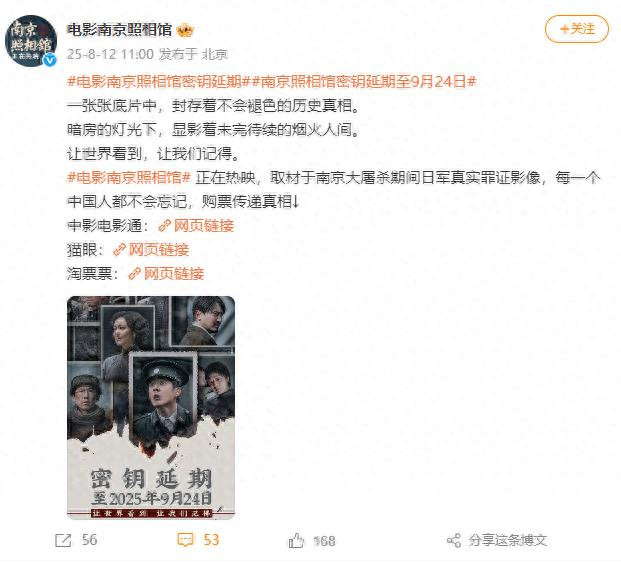The width and height of the screenshot is (621, 564).
Task: Click the share icon for 分享这条博文
Action: (454, 541)
